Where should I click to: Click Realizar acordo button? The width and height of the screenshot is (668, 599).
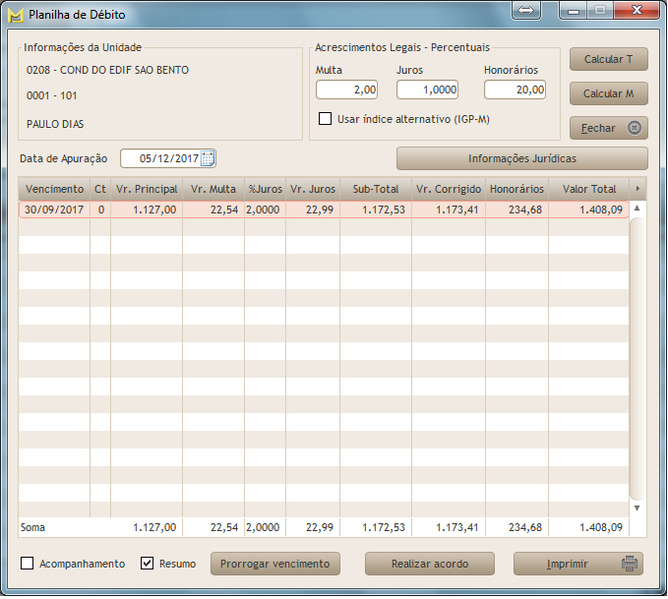429,564
